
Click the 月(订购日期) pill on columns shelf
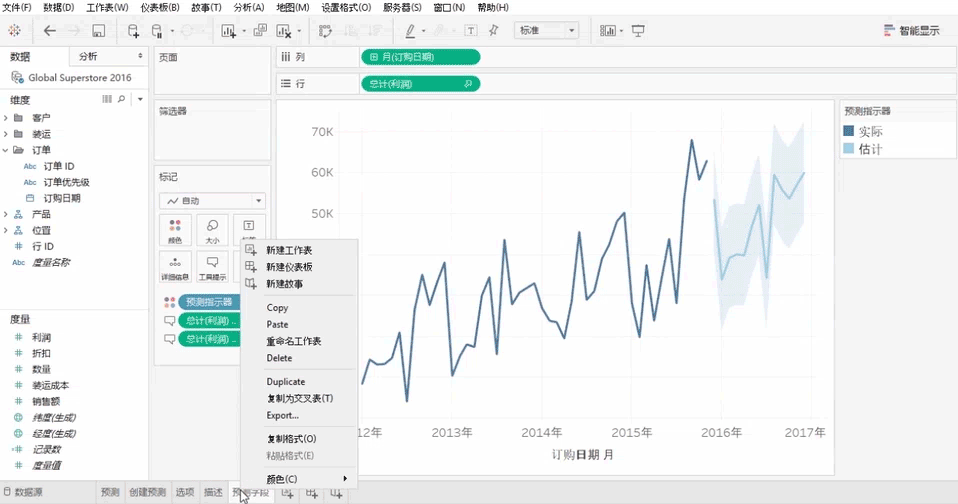click(x=420, y=57)
